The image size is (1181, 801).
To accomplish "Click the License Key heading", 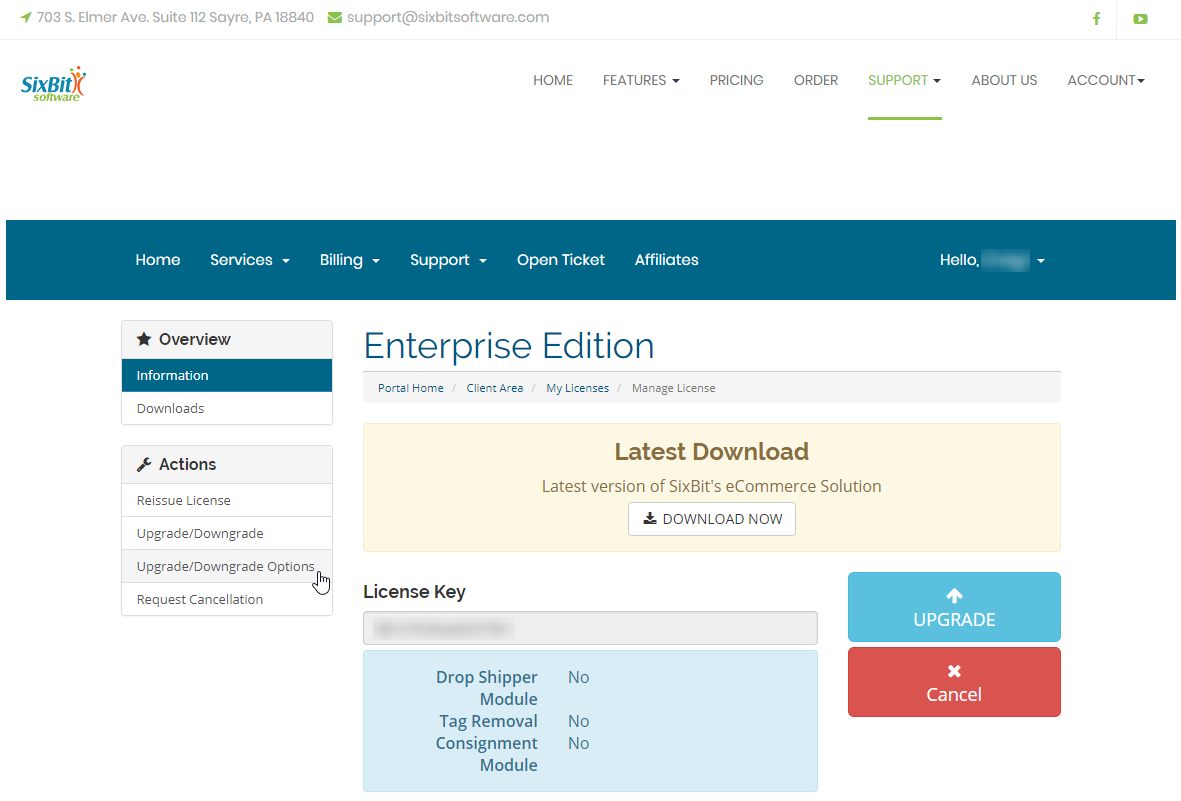I will [x=414, y=592].
